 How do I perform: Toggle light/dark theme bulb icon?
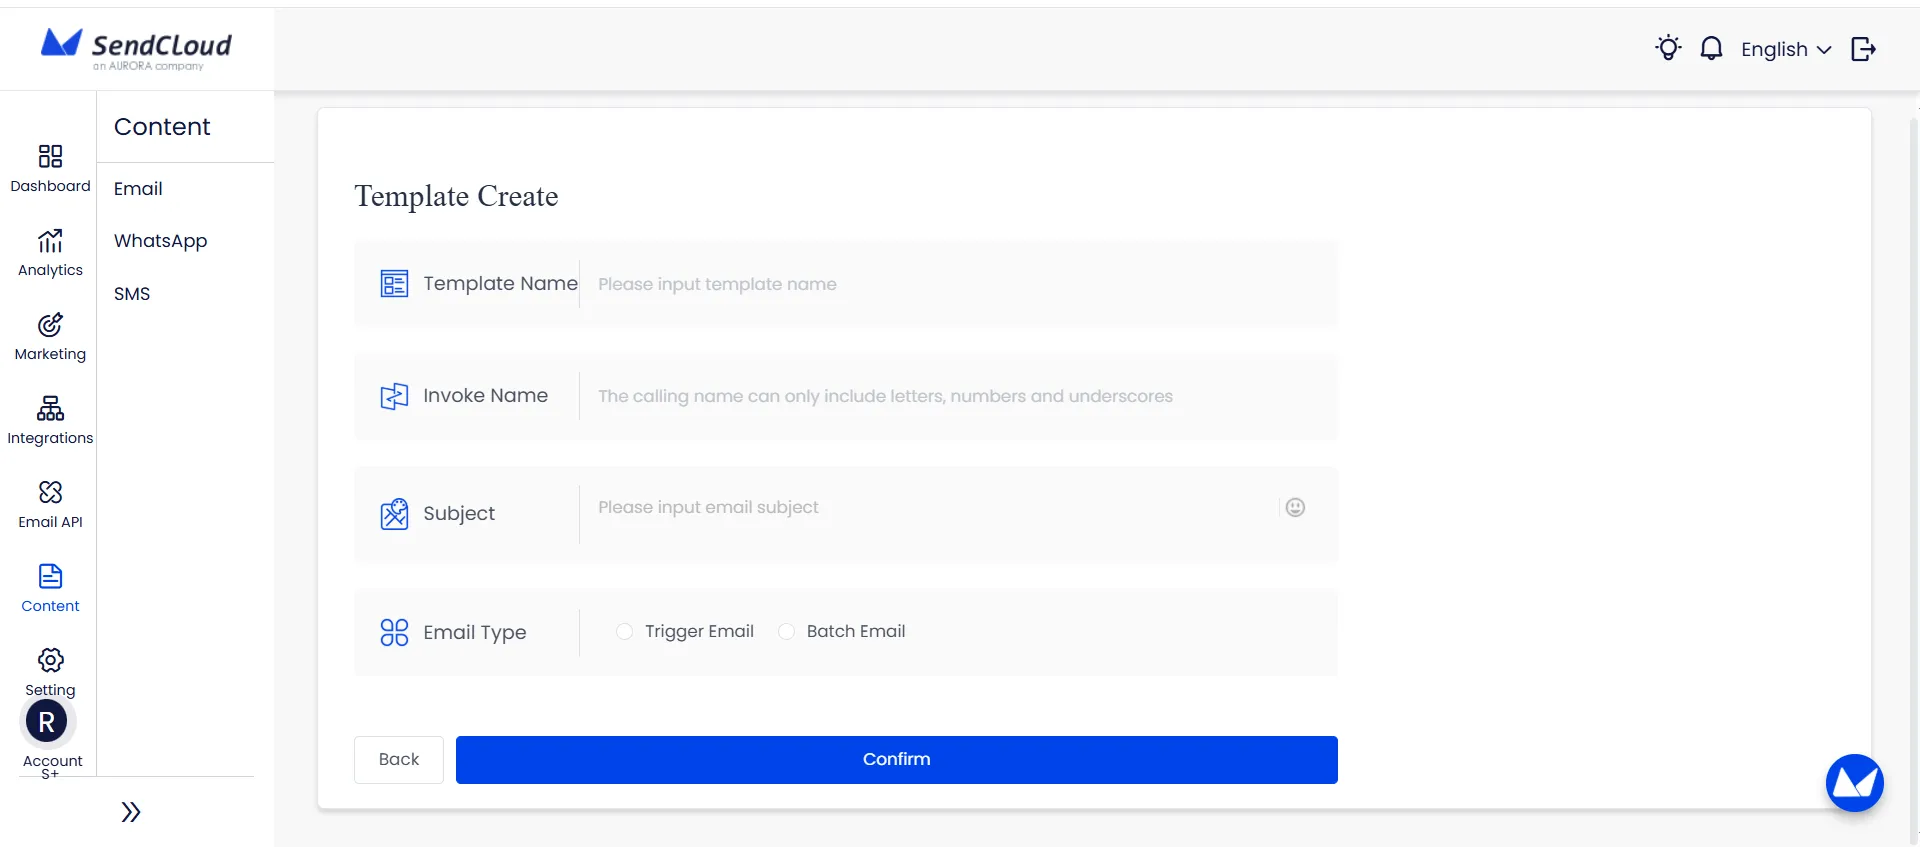point(1667,48)
